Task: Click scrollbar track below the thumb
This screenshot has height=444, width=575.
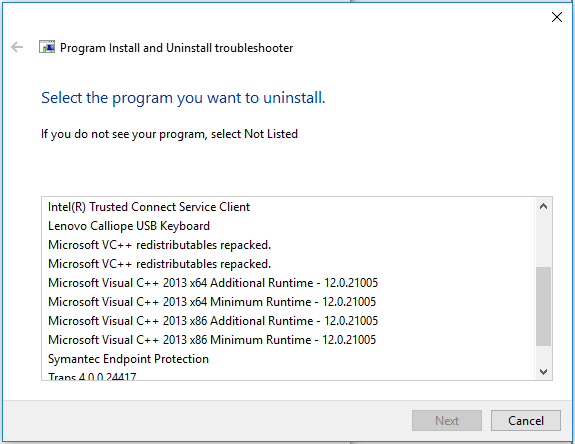Action: click(543, 354)
